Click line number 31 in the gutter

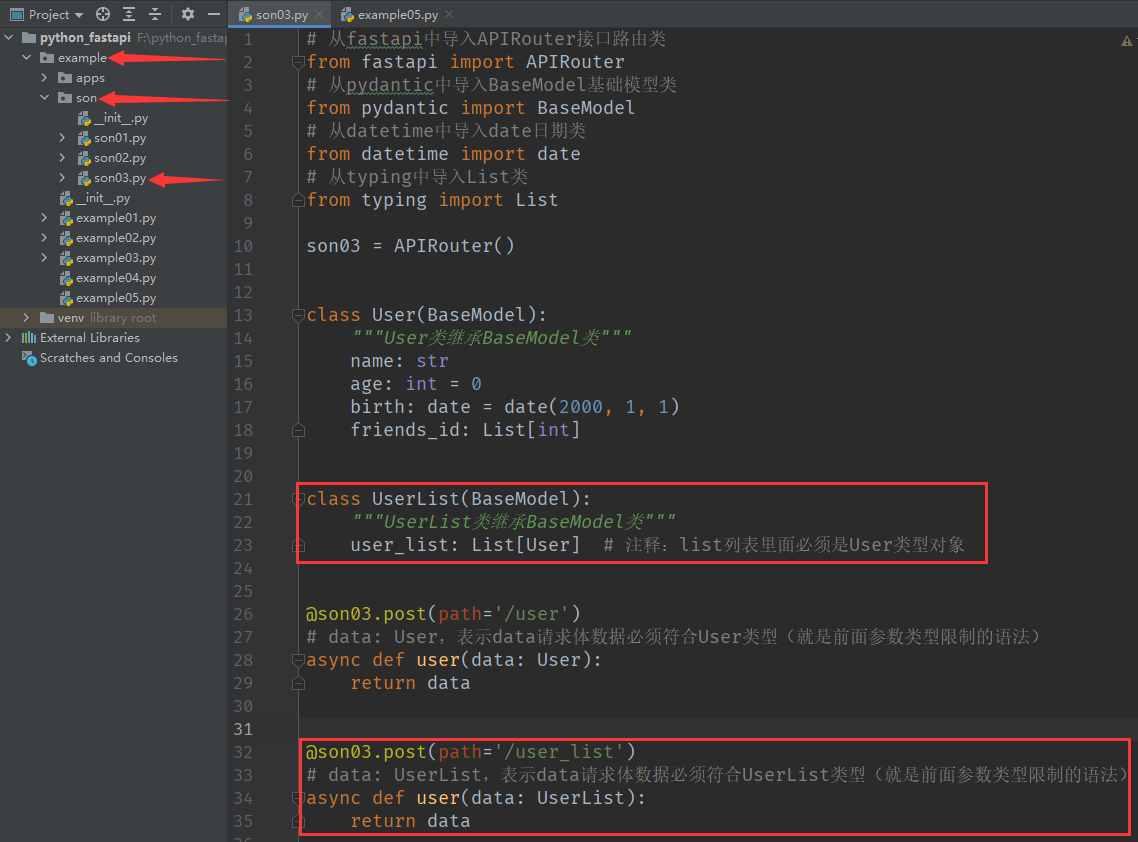pos(243,729)
